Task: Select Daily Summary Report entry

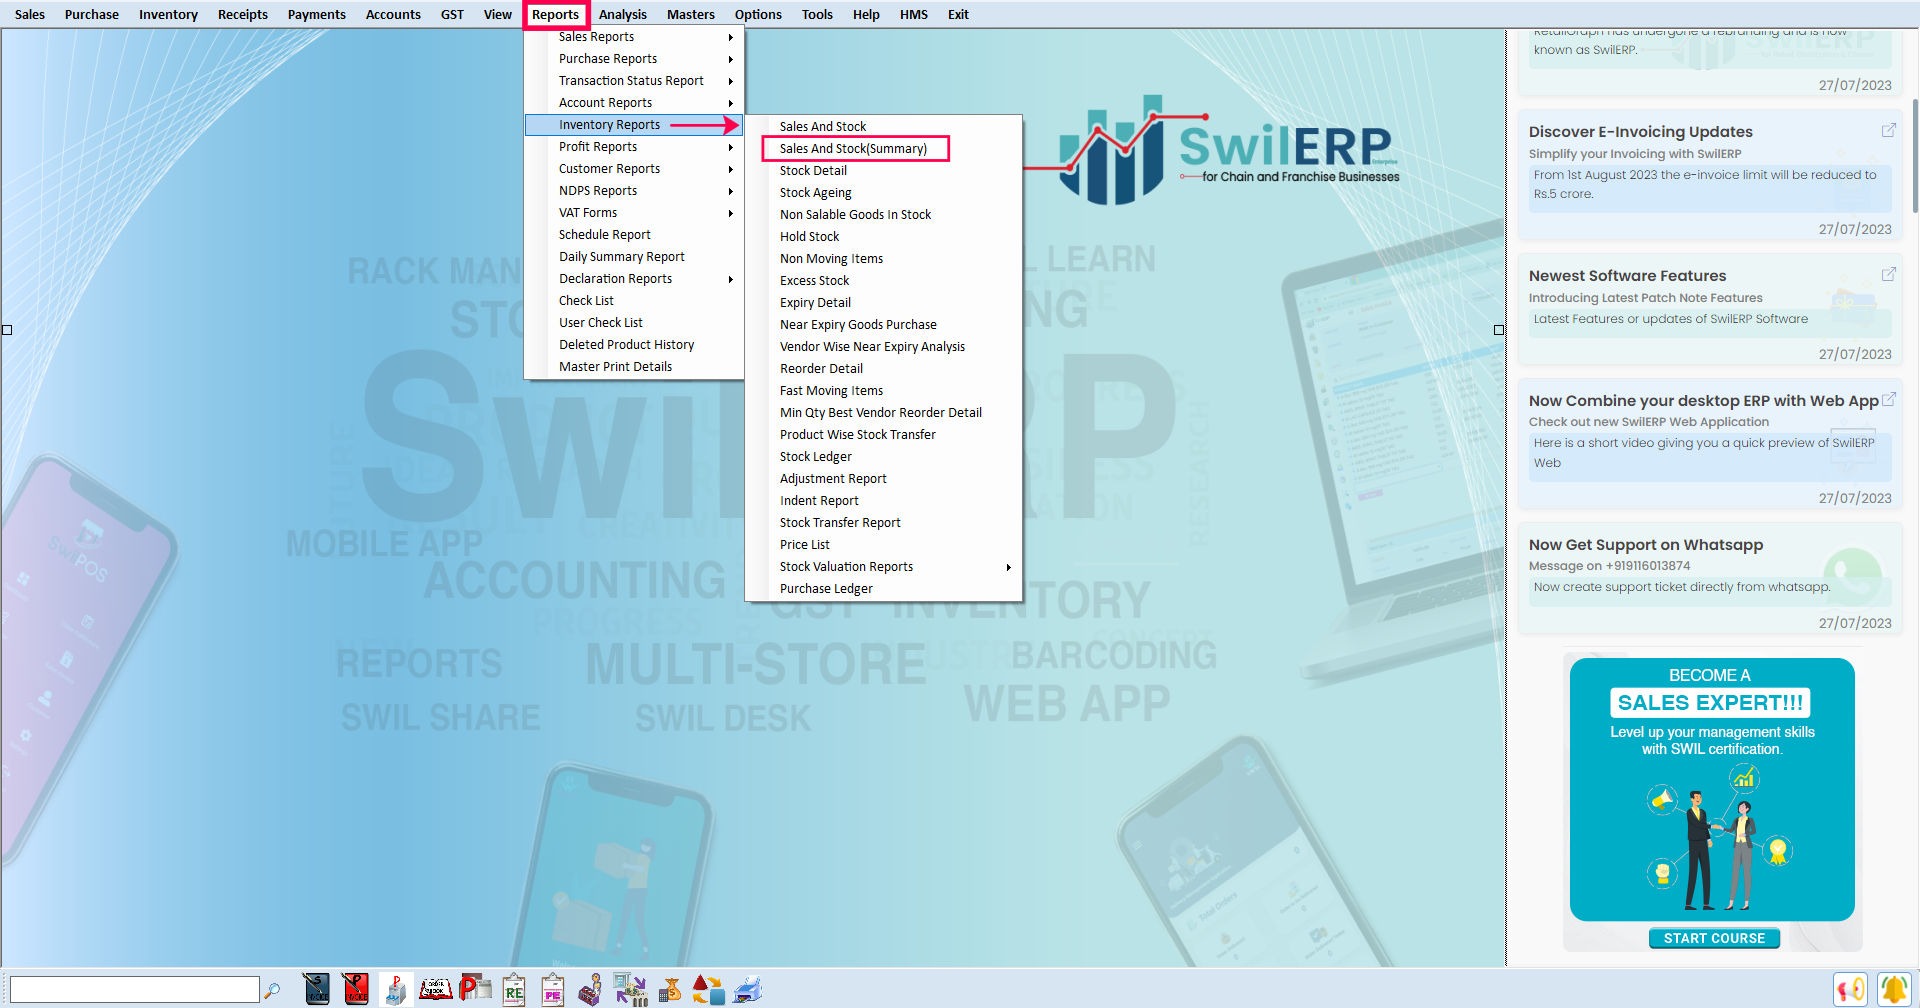Action: (x=634, y=257)
